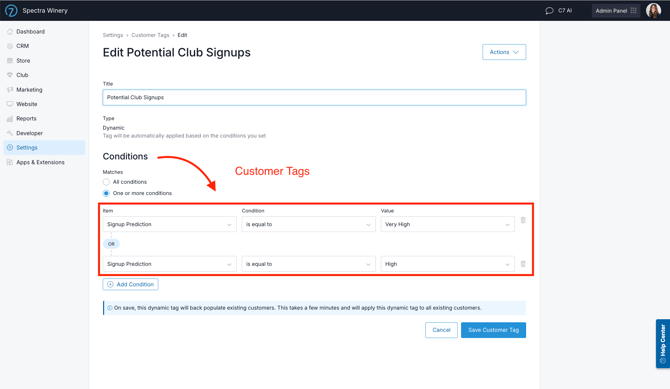
Task: Click the Marketing megaphone icon
Action: pos(10,90)
